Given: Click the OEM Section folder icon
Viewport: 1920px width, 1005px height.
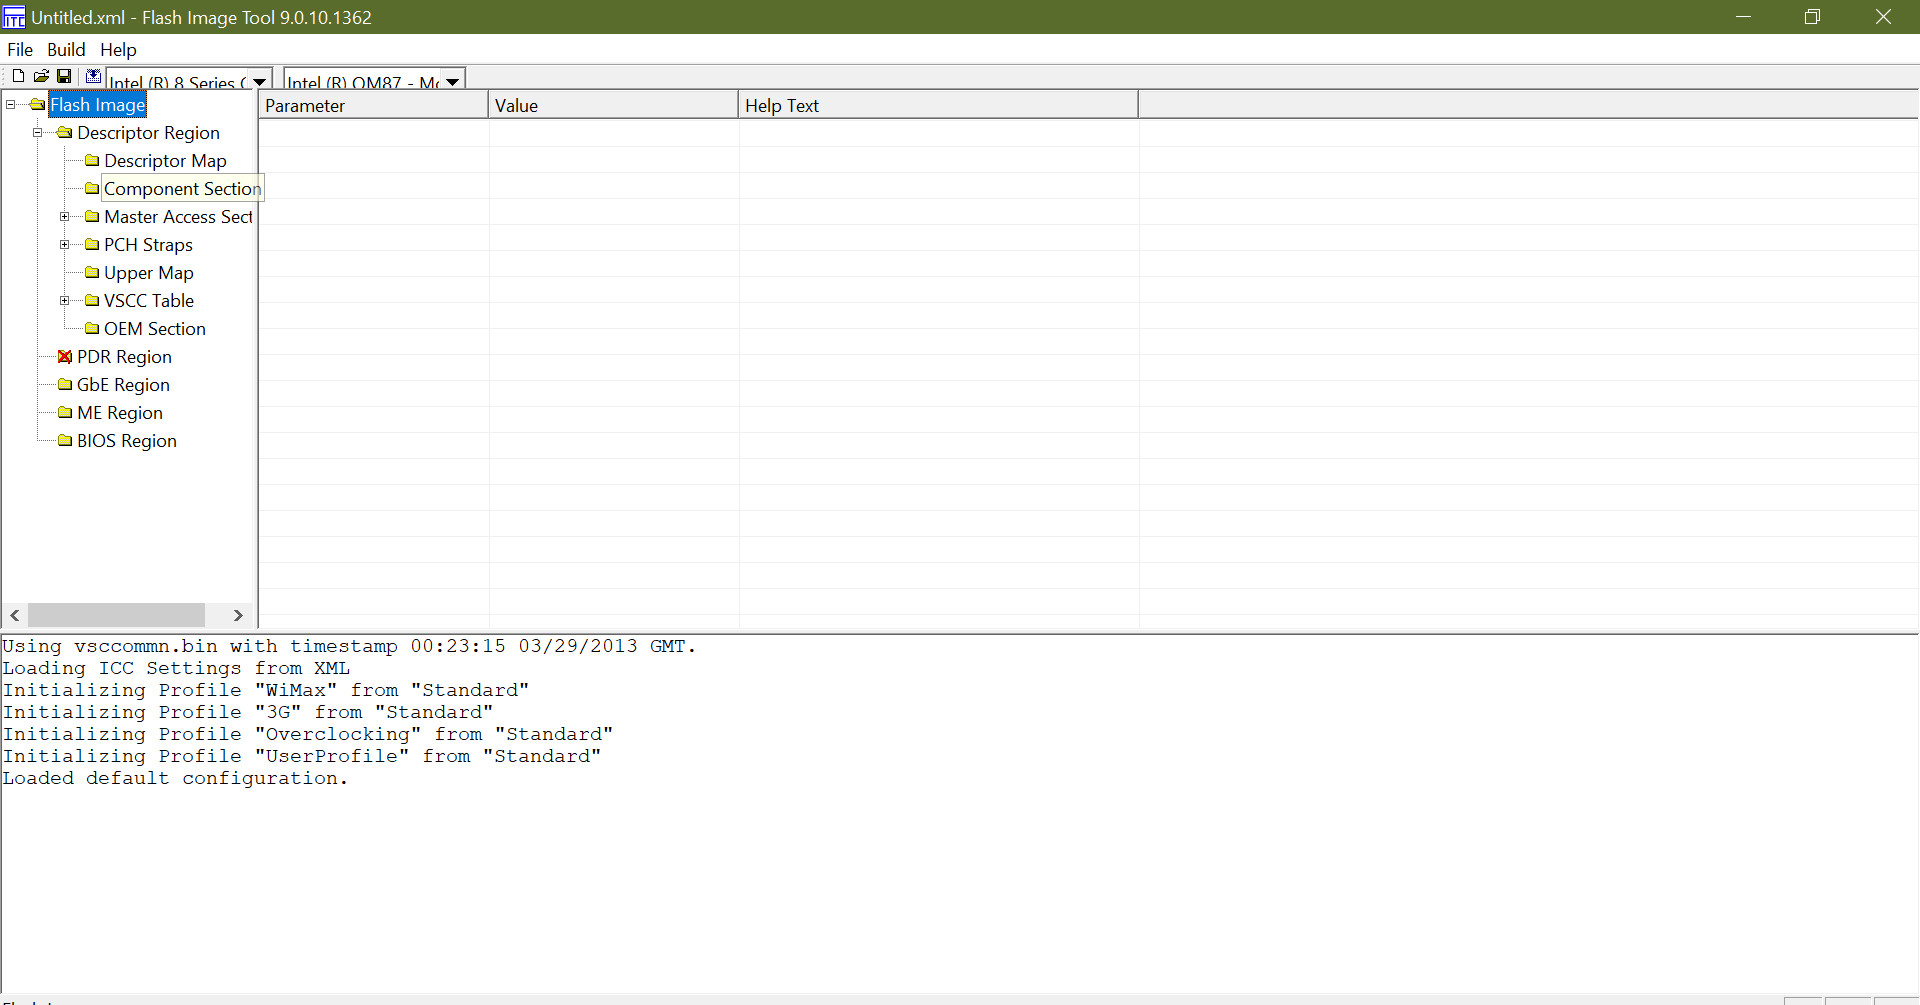Looking at the screenshot, I should pos(92,329).
